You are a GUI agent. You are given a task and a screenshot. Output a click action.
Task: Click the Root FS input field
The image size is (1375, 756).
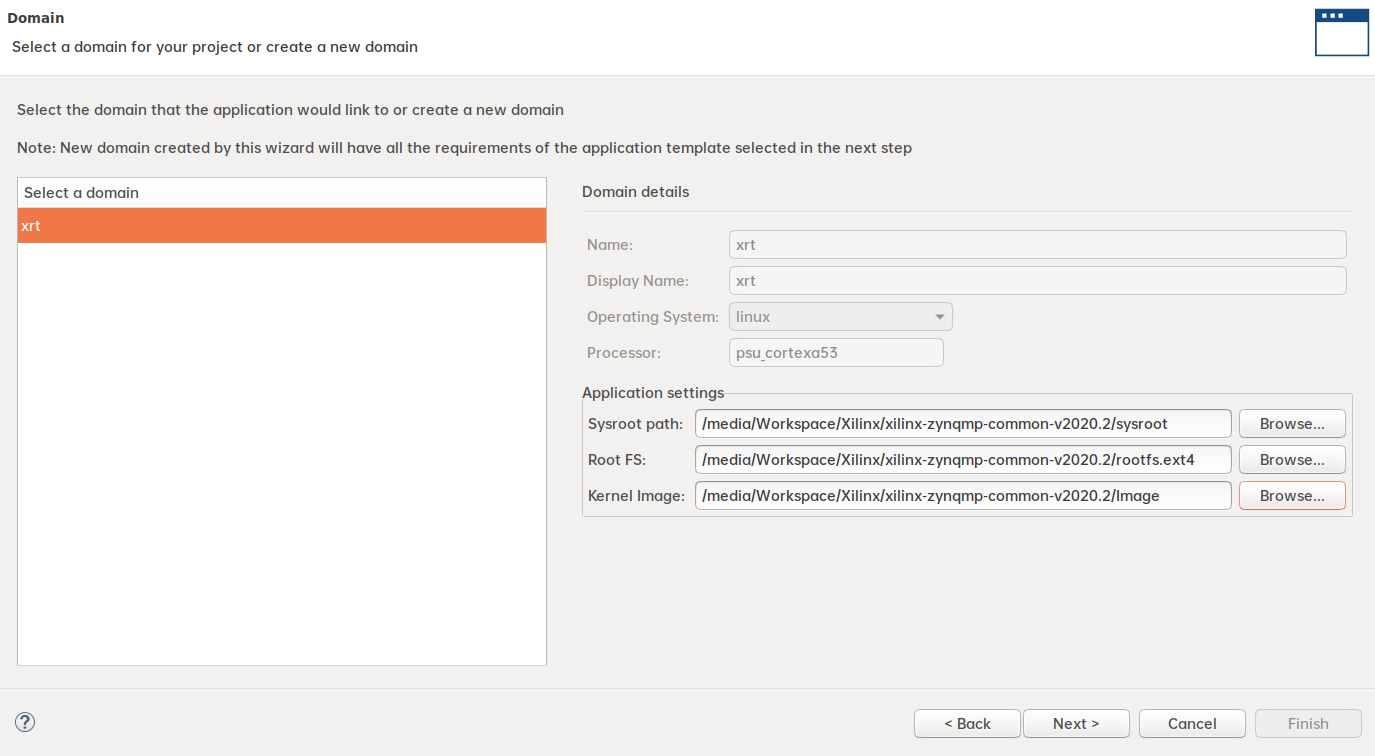[963, 460]
